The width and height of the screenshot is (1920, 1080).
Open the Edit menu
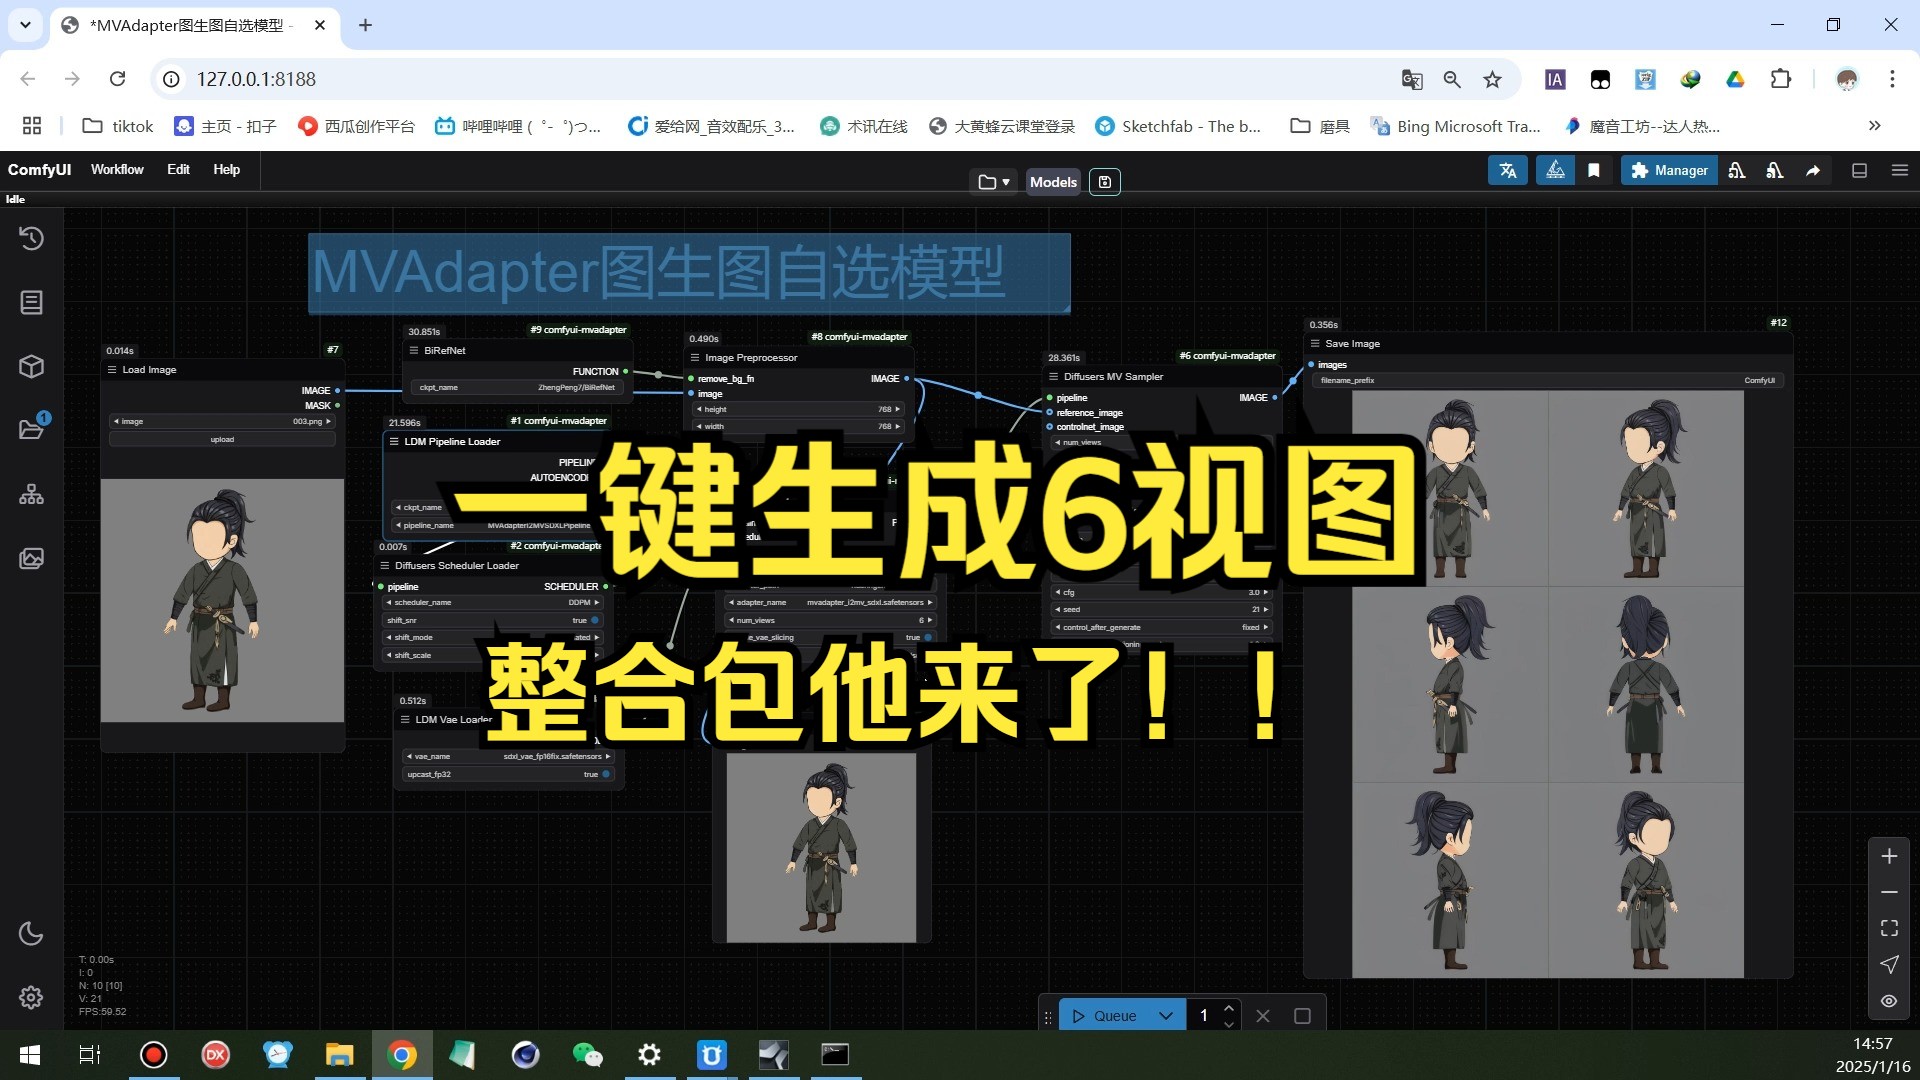point(178,170)
